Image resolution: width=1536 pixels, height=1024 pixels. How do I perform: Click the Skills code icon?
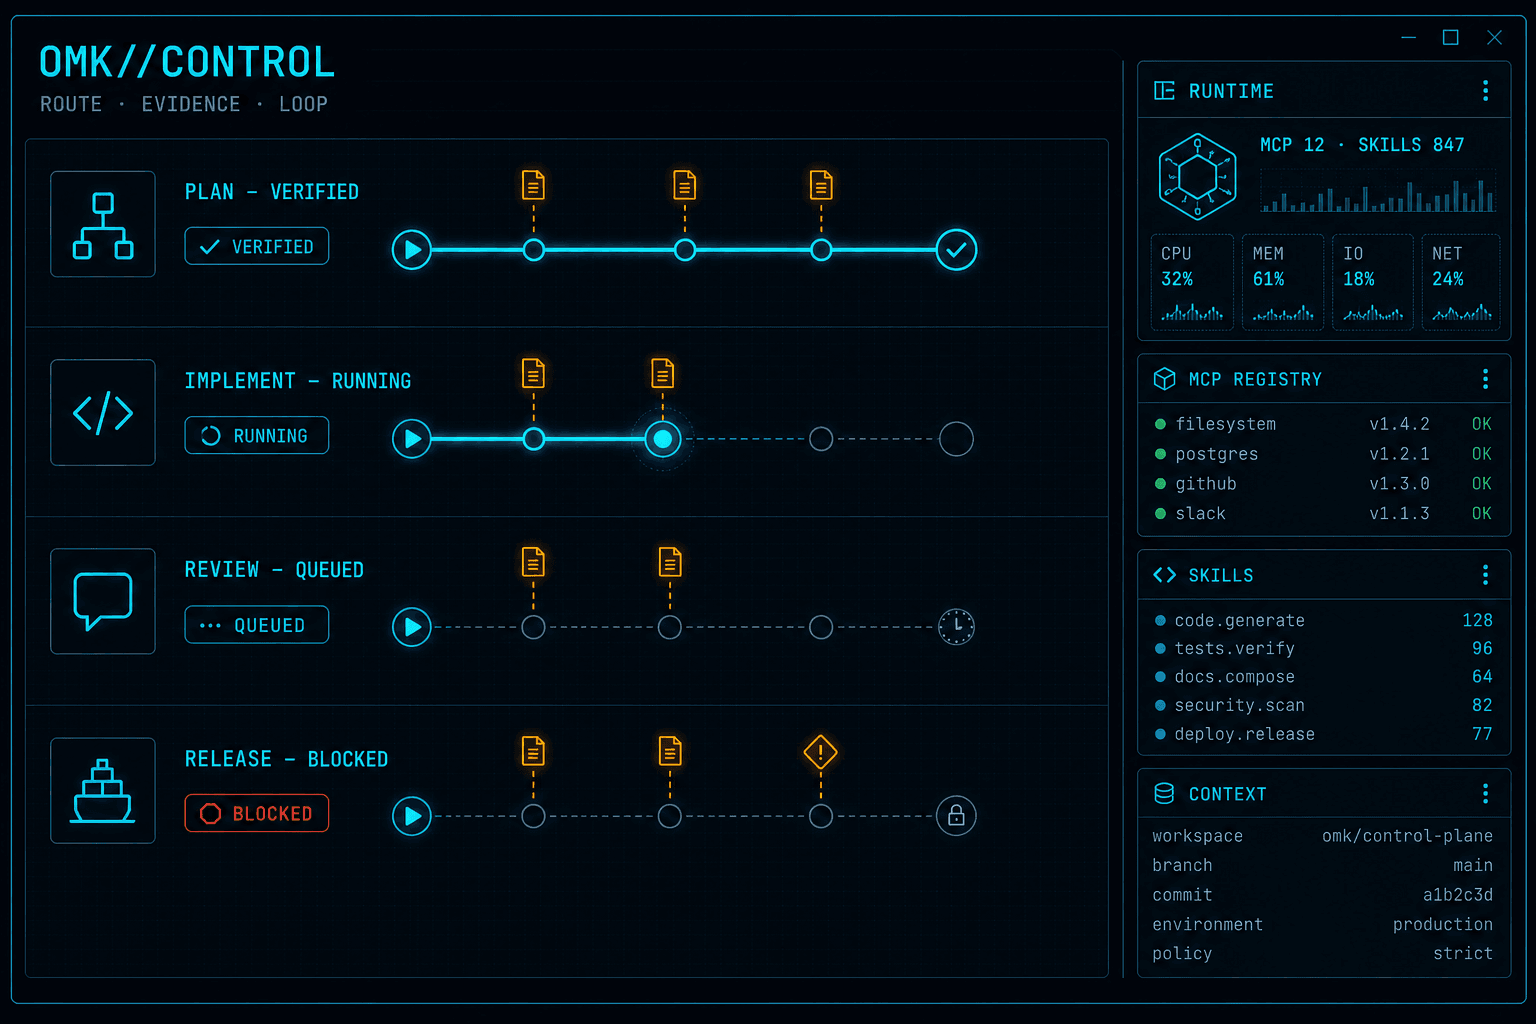point(1165,575)
